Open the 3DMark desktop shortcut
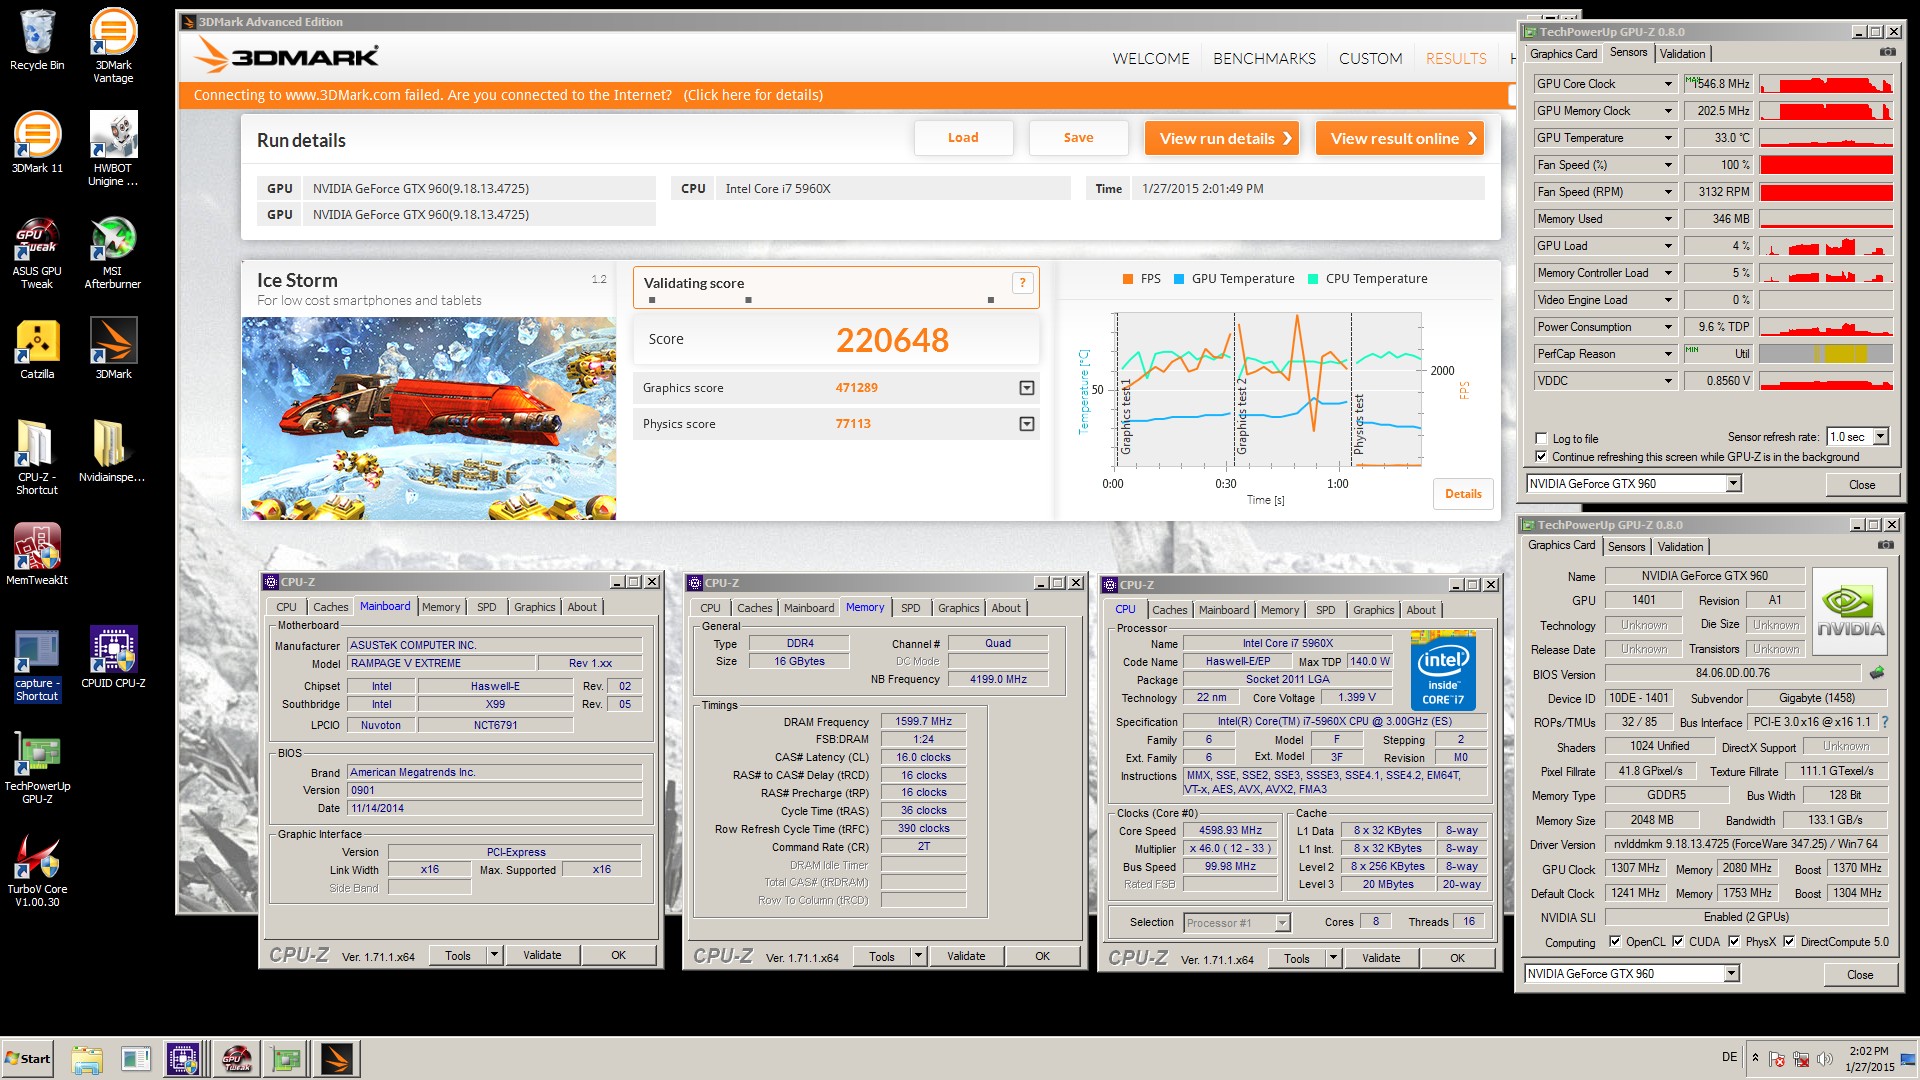 tap(113, 350)
